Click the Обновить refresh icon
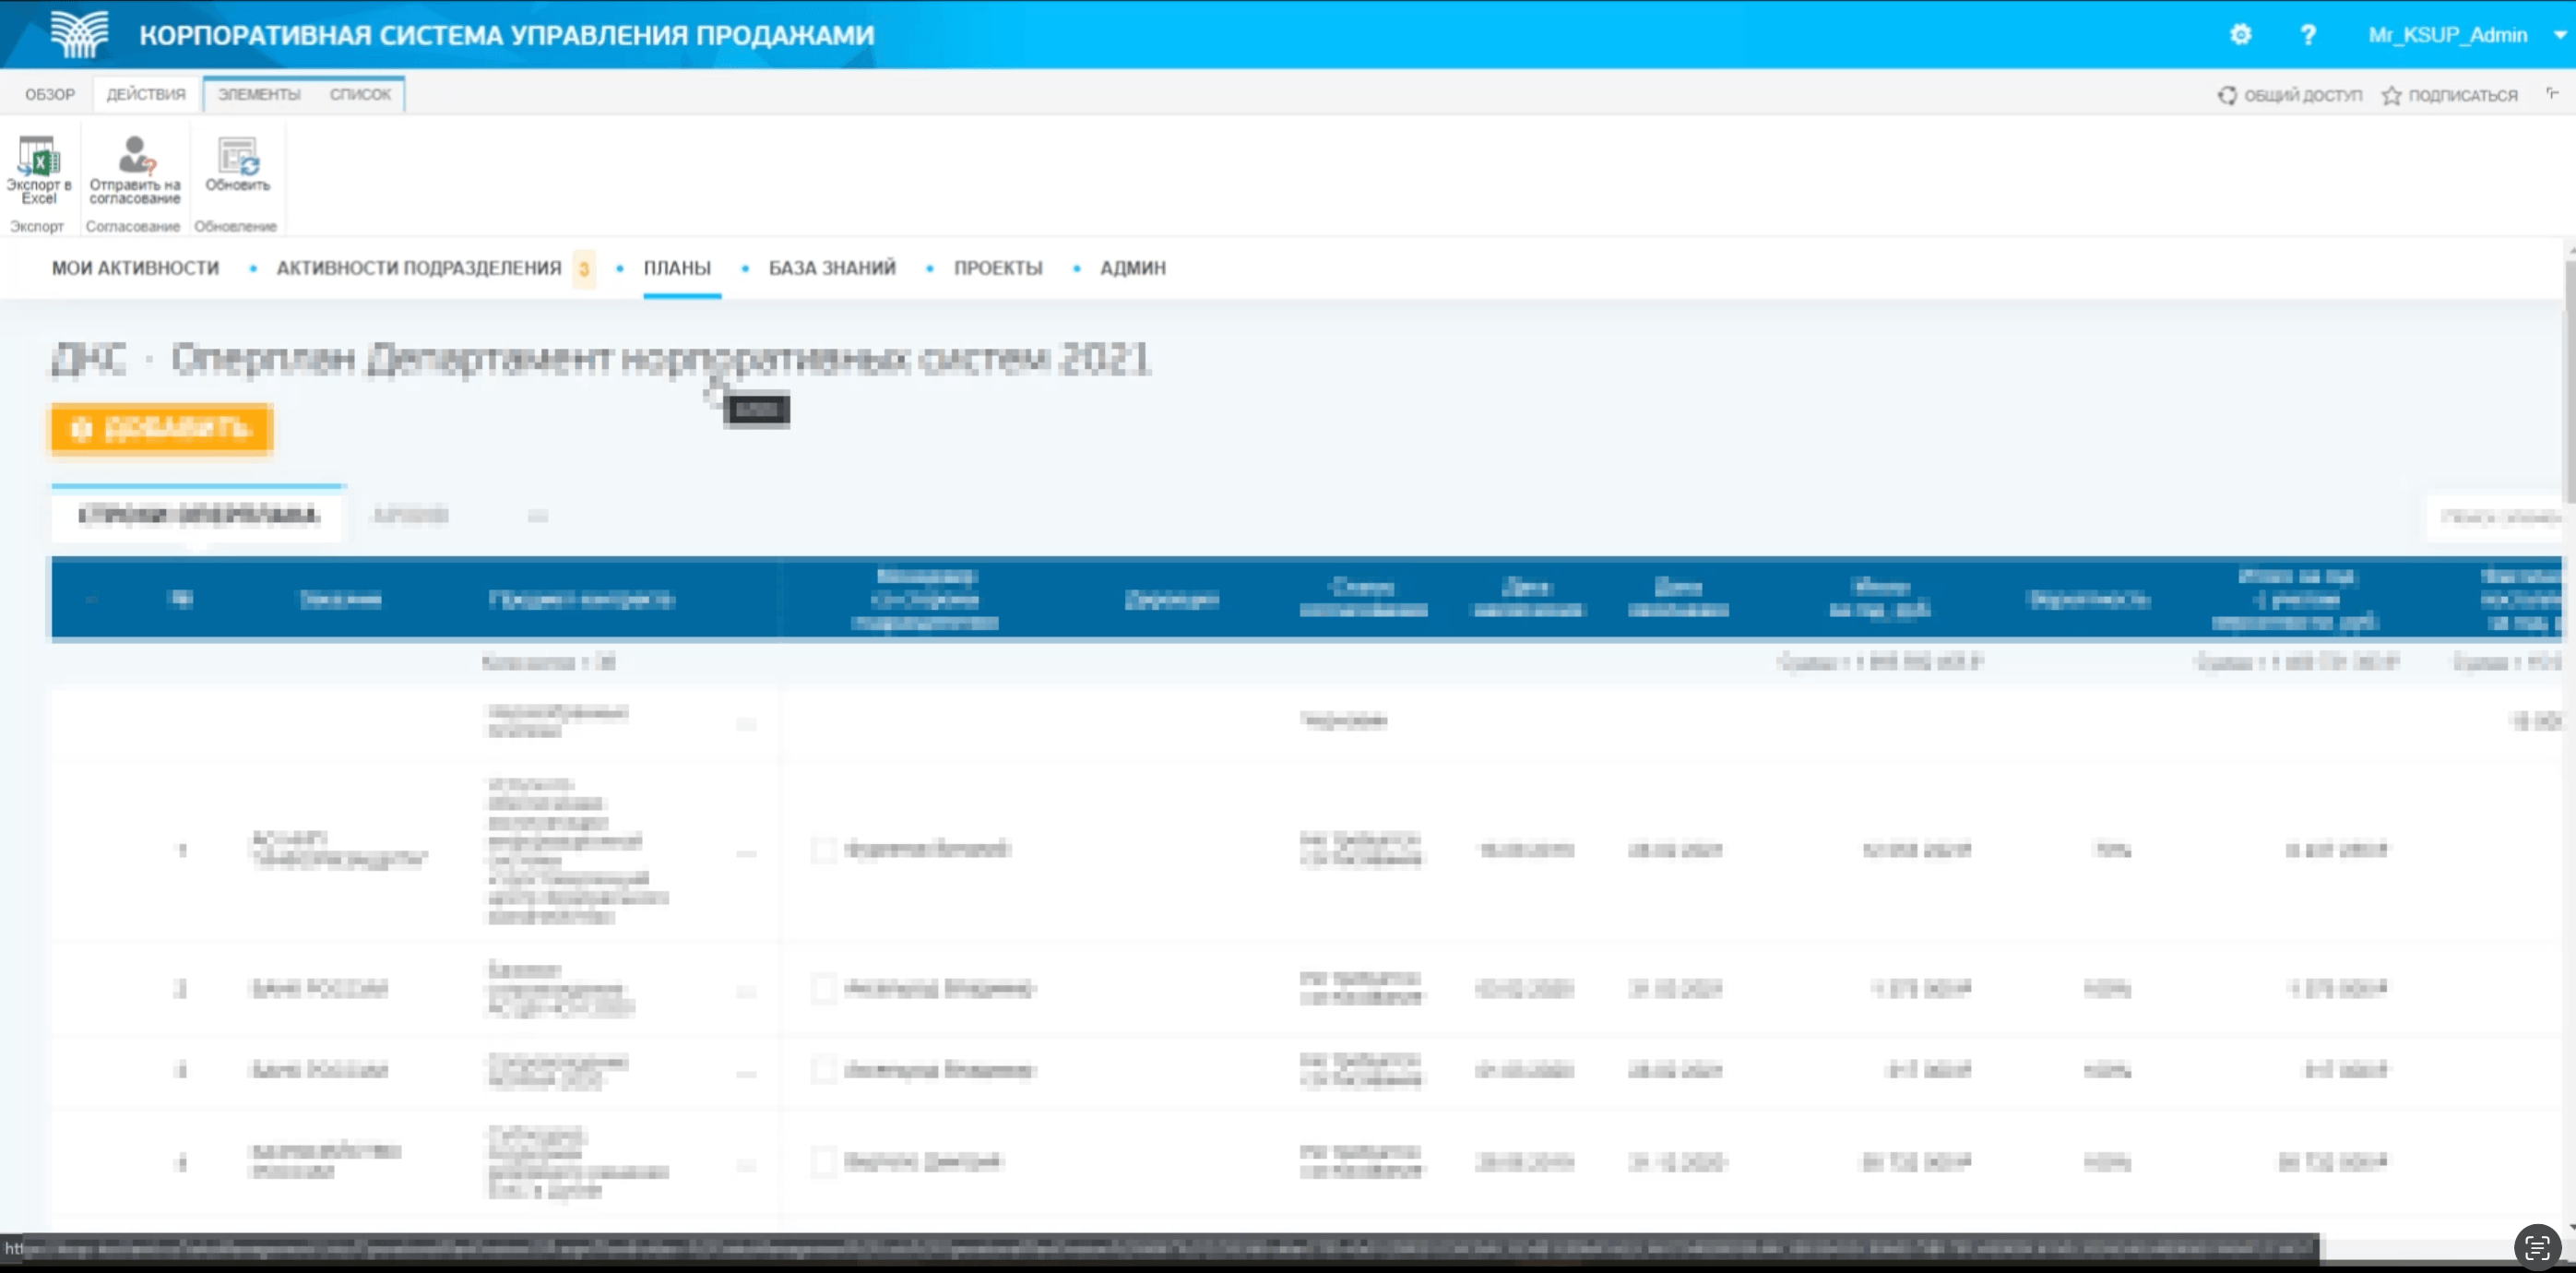Screen dimensions: 2576x1273 click(238, 157)
